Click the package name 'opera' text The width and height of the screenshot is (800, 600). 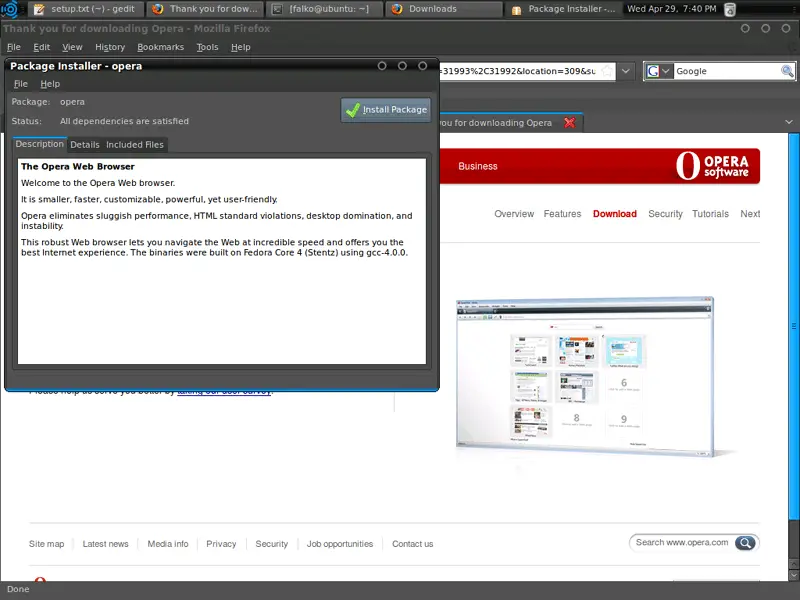pyautogui.click(x=72, y=102)
